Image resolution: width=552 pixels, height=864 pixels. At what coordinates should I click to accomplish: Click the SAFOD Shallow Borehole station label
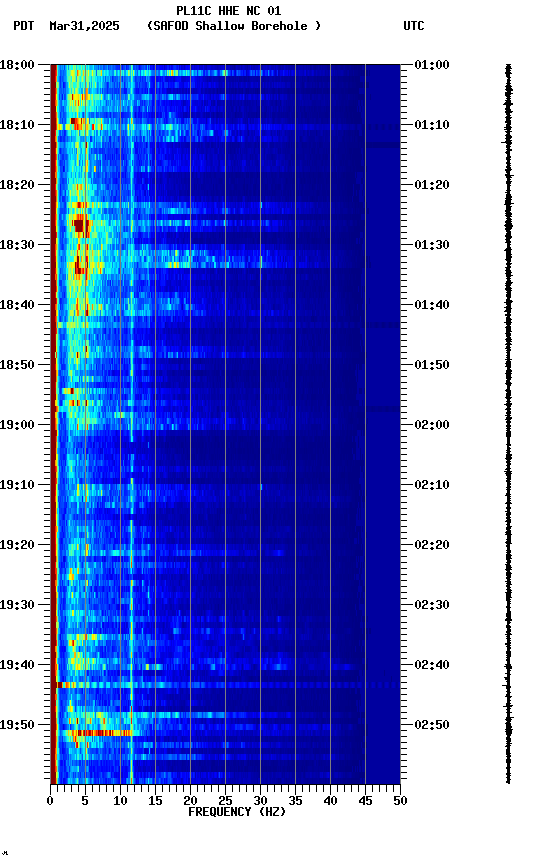point(234,26)
